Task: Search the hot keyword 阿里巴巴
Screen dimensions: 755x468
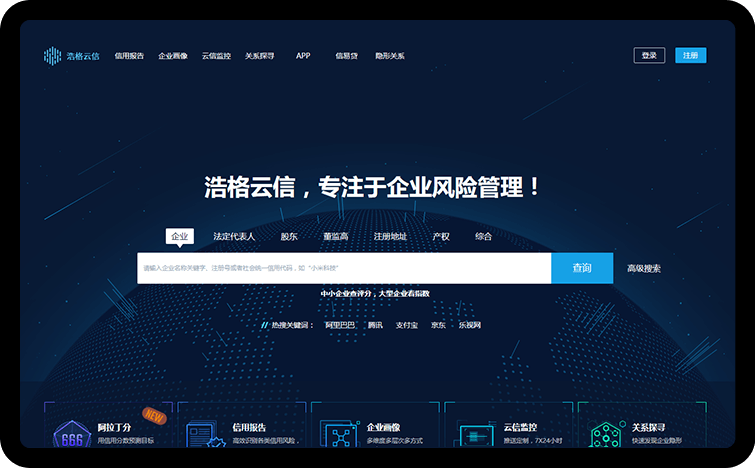Action: pyautogui.click(x=340, y=325)
